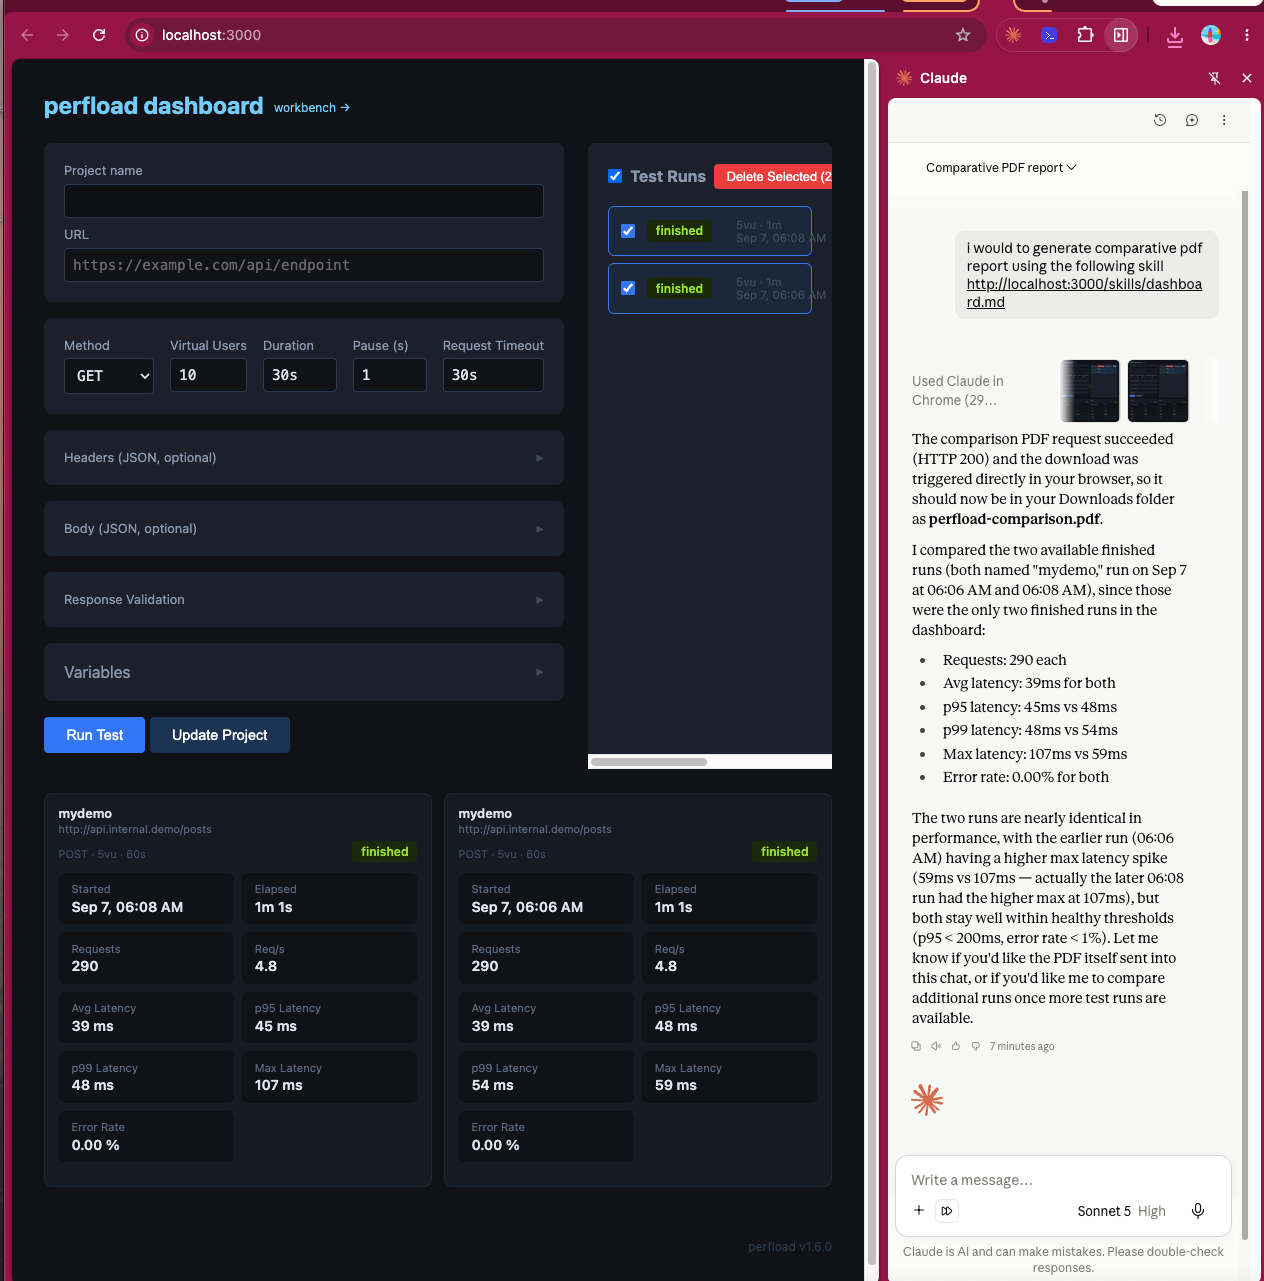The height and width of the screenshot is (1281, 1264).
Task: Reload the localhost:3000 page
Action: pos(99,35)
